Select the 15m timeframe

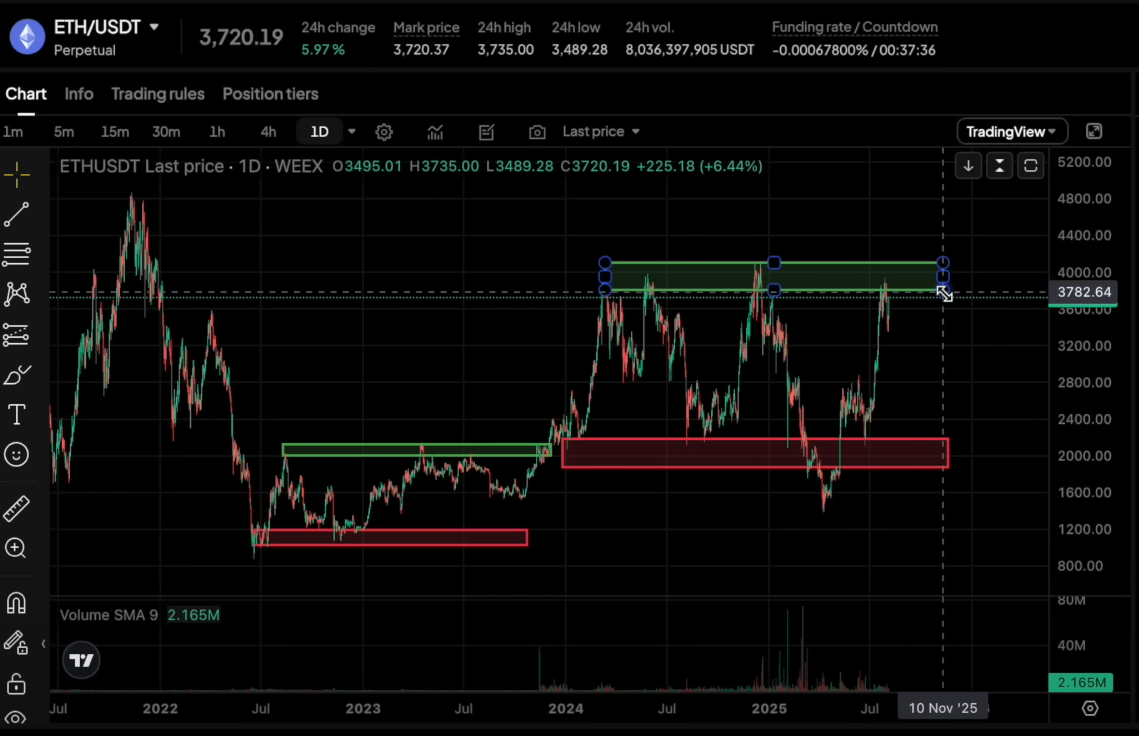[x=115, y=132]
